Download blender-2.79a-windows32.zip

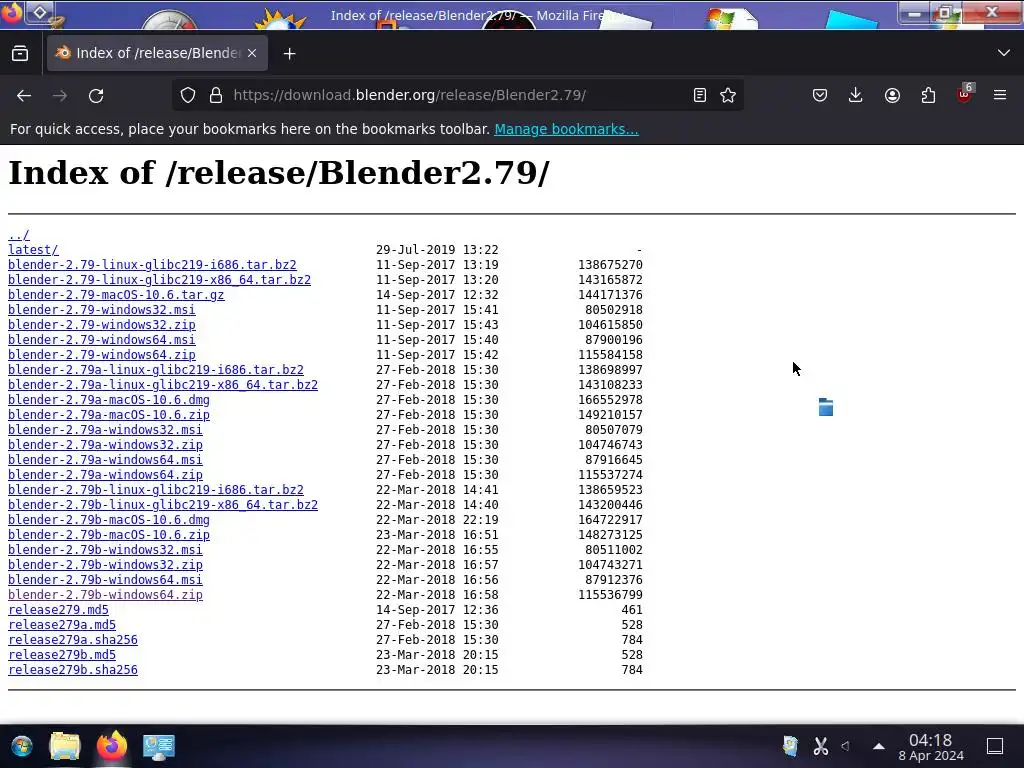[105, 445]
